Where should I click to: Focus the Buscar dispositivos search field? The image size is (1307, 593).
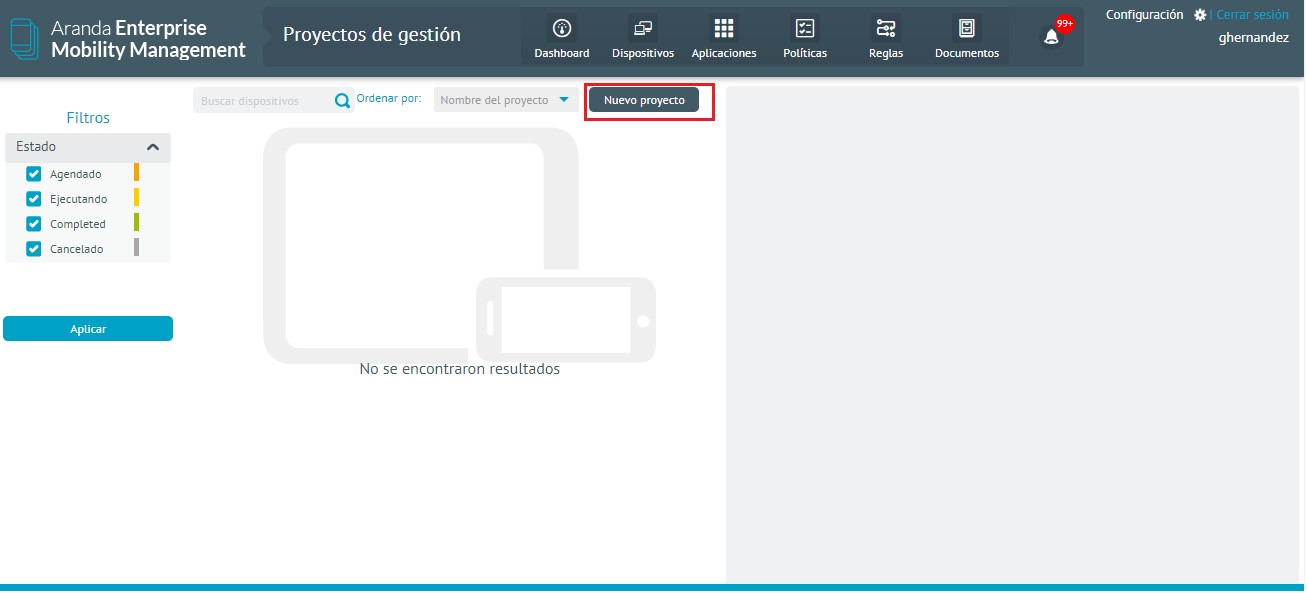[264, 101]
